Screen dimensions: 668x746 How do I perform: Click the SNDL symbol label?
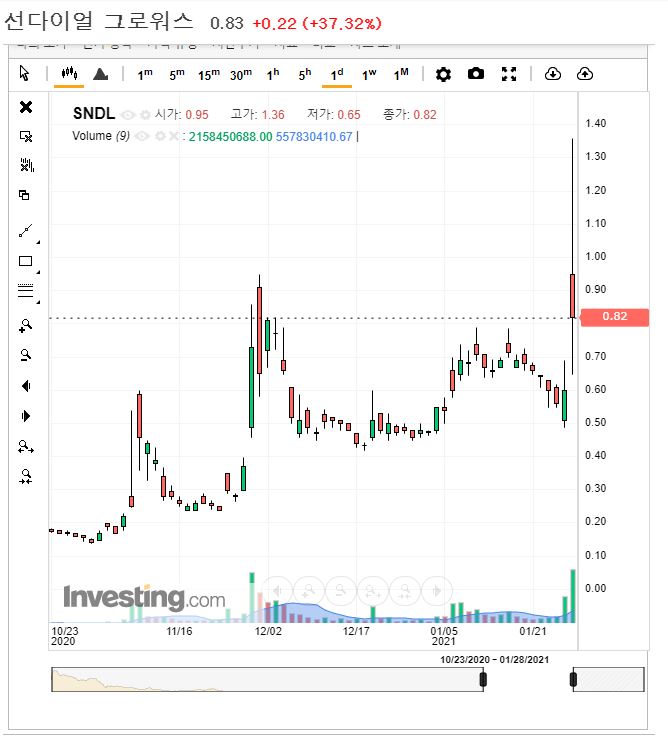click(x=94, y=114)
